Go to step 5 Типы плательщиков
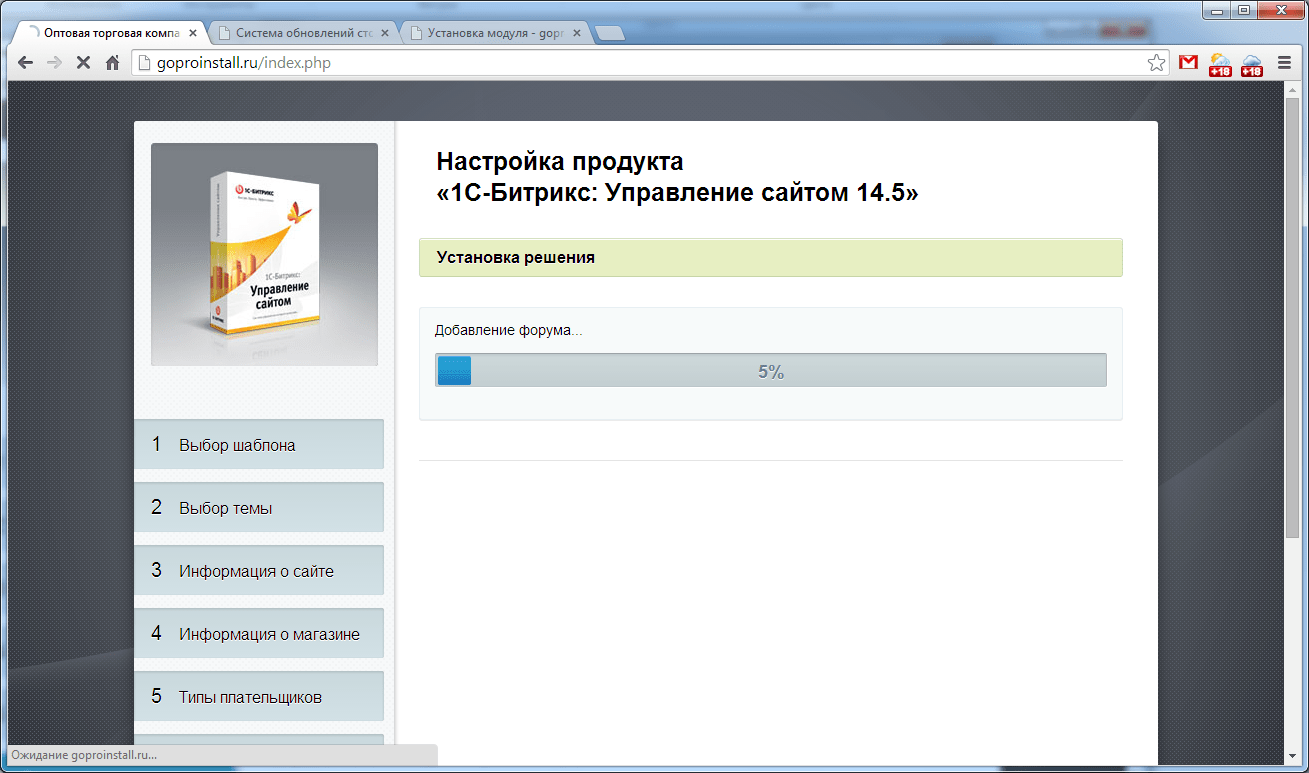 point(259,696)
